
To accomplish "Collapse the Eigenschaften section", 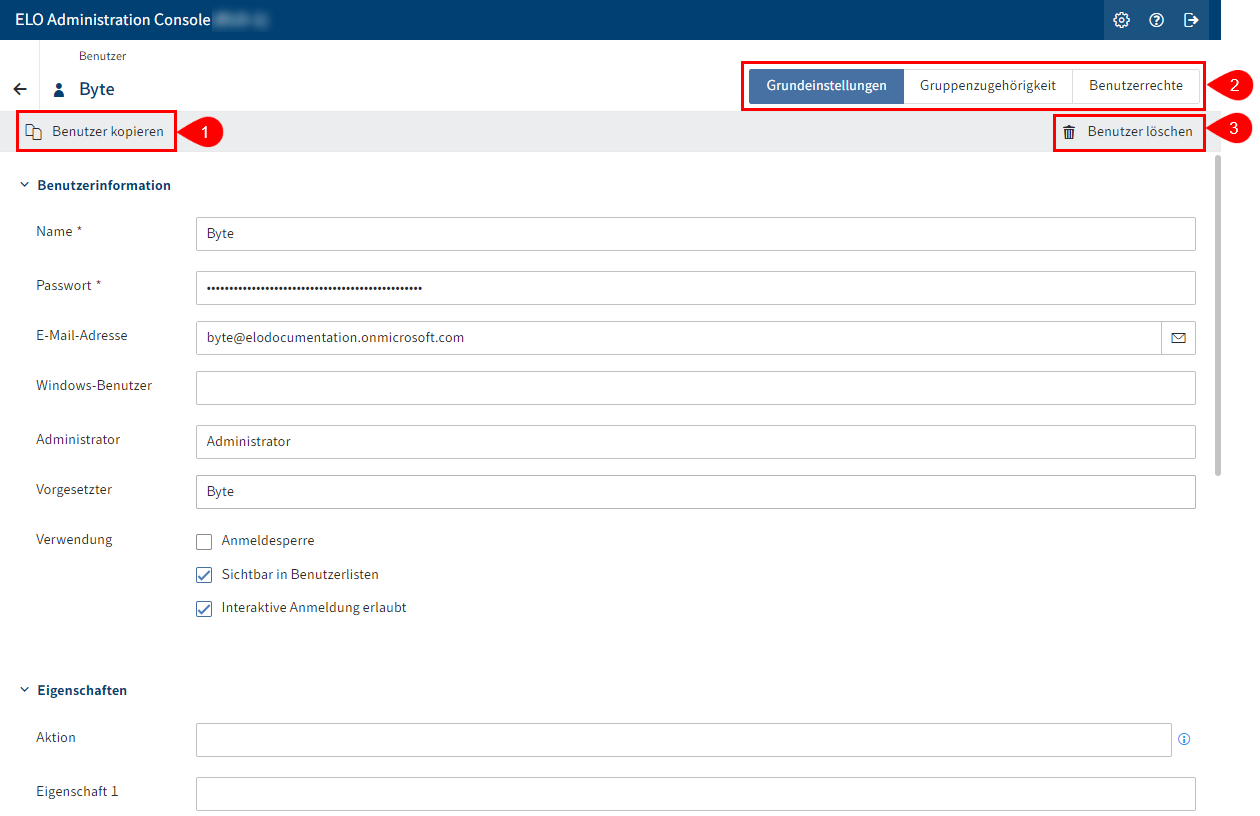I will [23, 690].
